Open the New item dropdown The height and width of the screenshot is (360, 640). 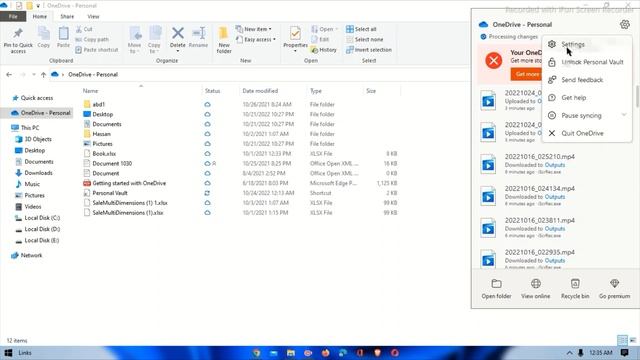click(x=253, y=29)
